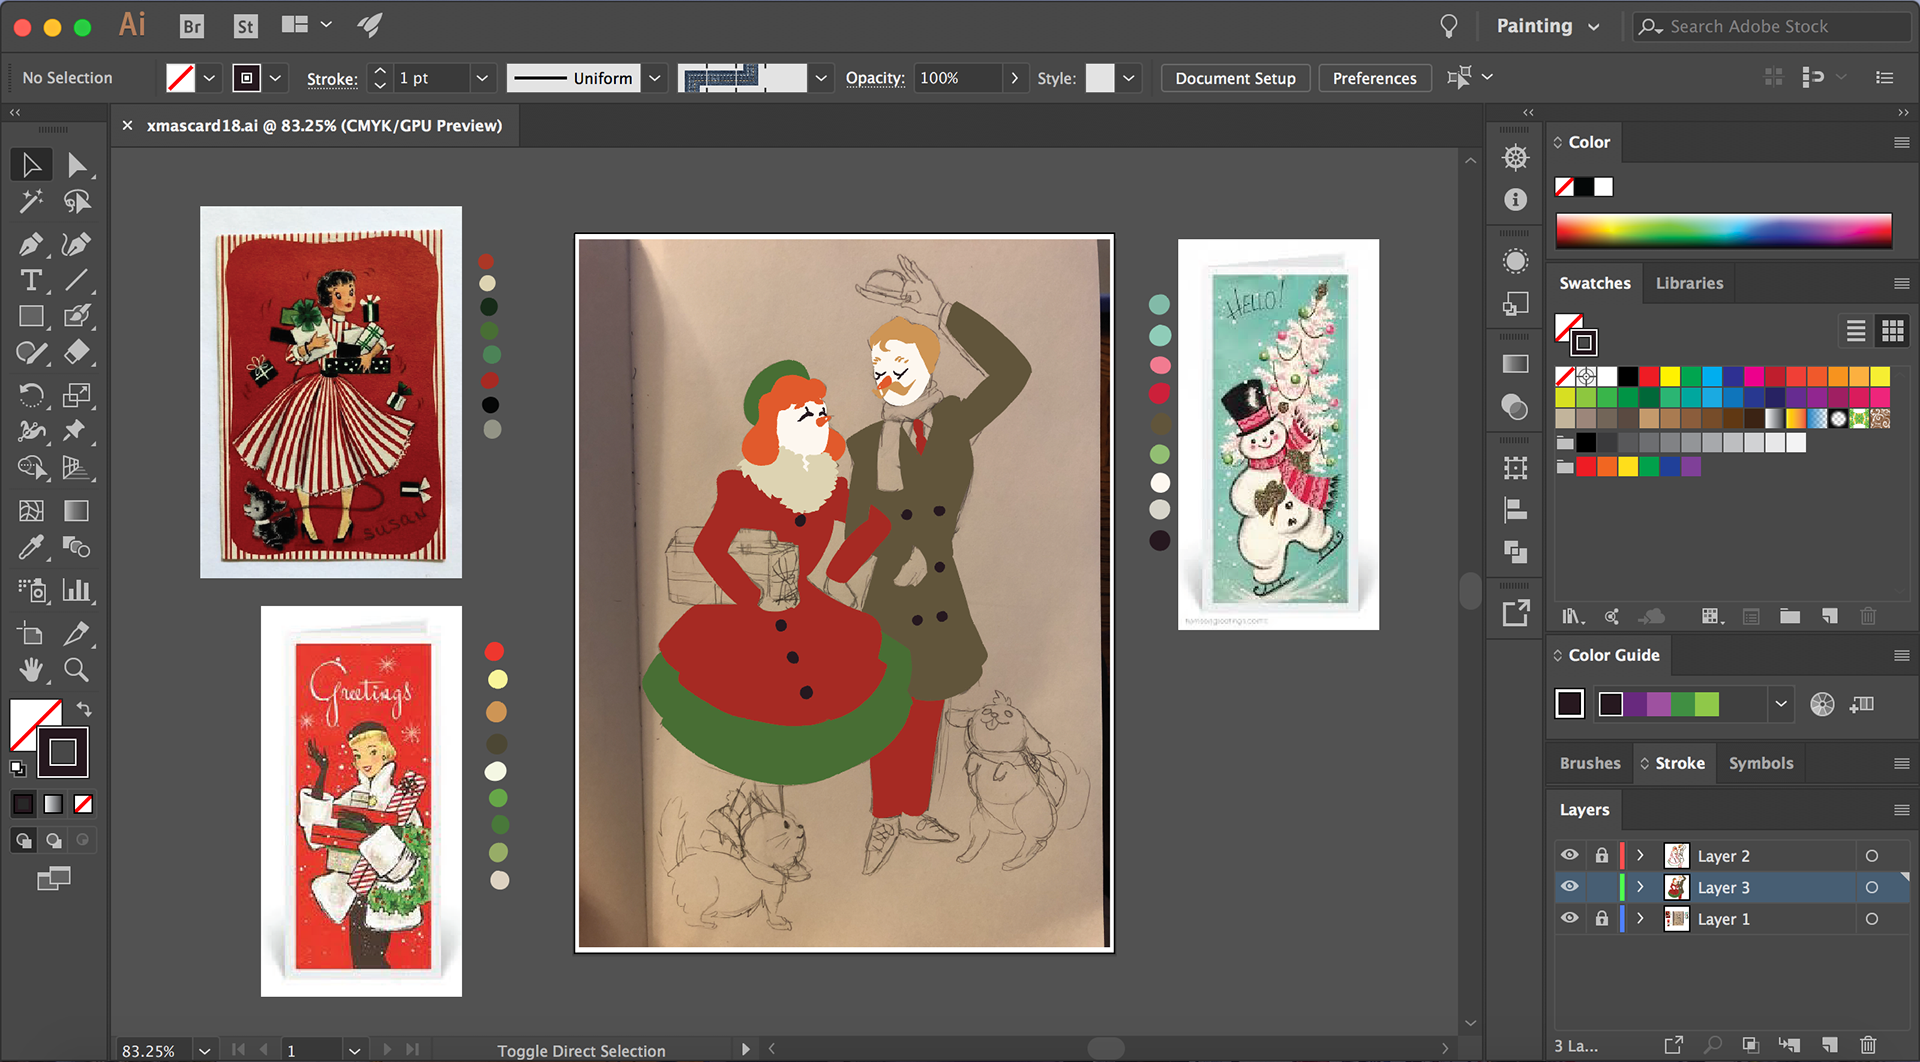Hide Layer 1 using eye icon

click(x=1570, y=918)
